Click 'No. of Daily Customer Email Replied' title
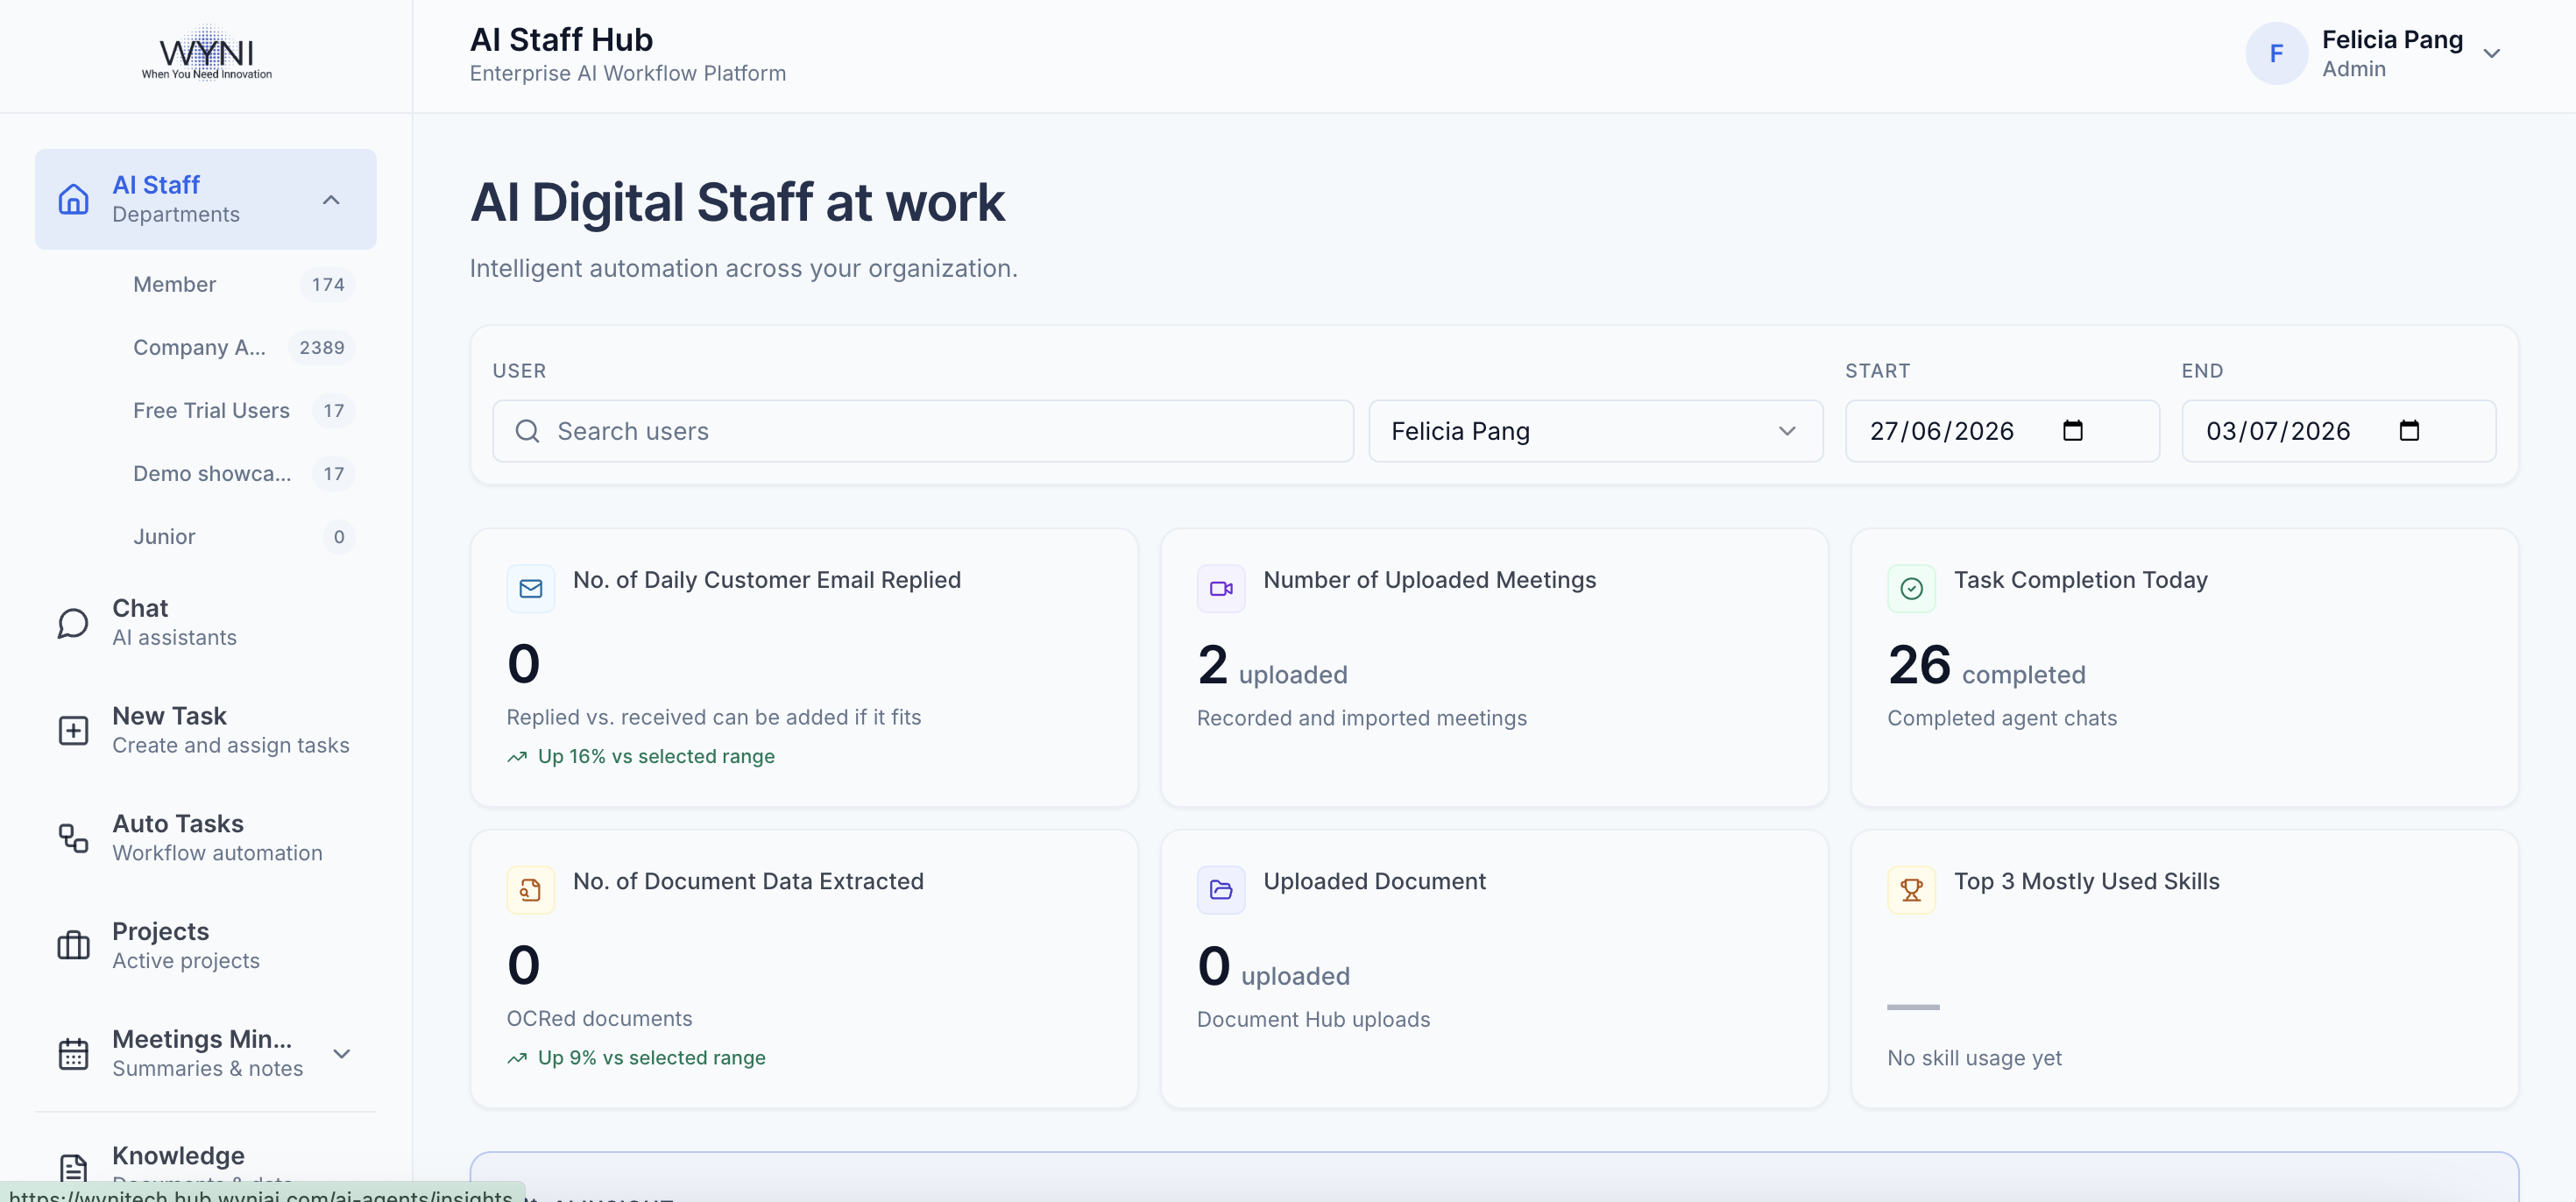Screen dimensions: 2576x1202 [767, 580]
